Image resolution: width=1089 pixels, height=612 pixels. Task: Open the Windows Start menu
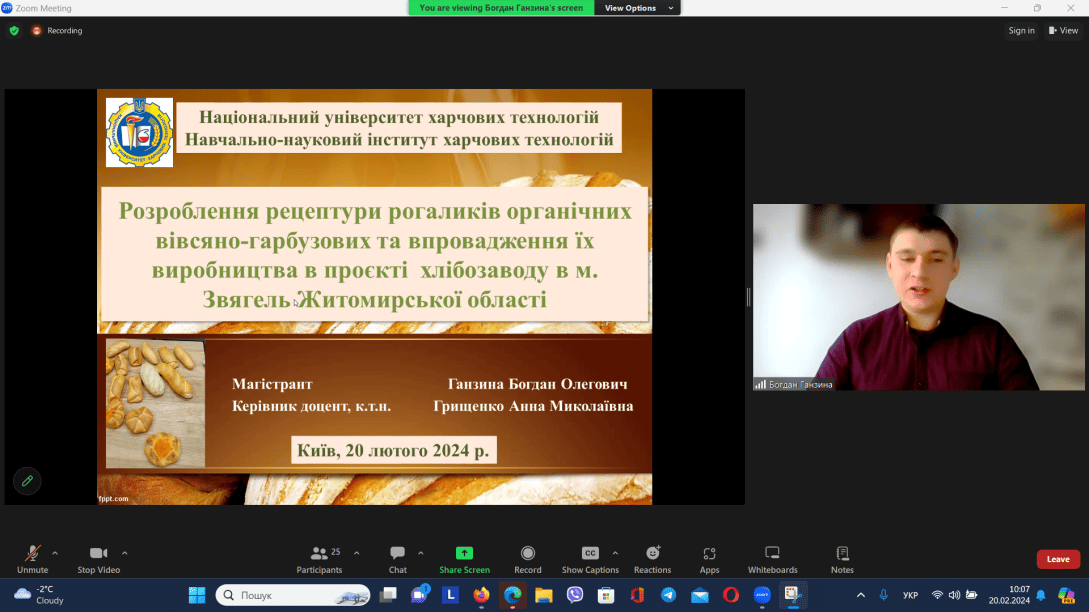coord(197,595)
